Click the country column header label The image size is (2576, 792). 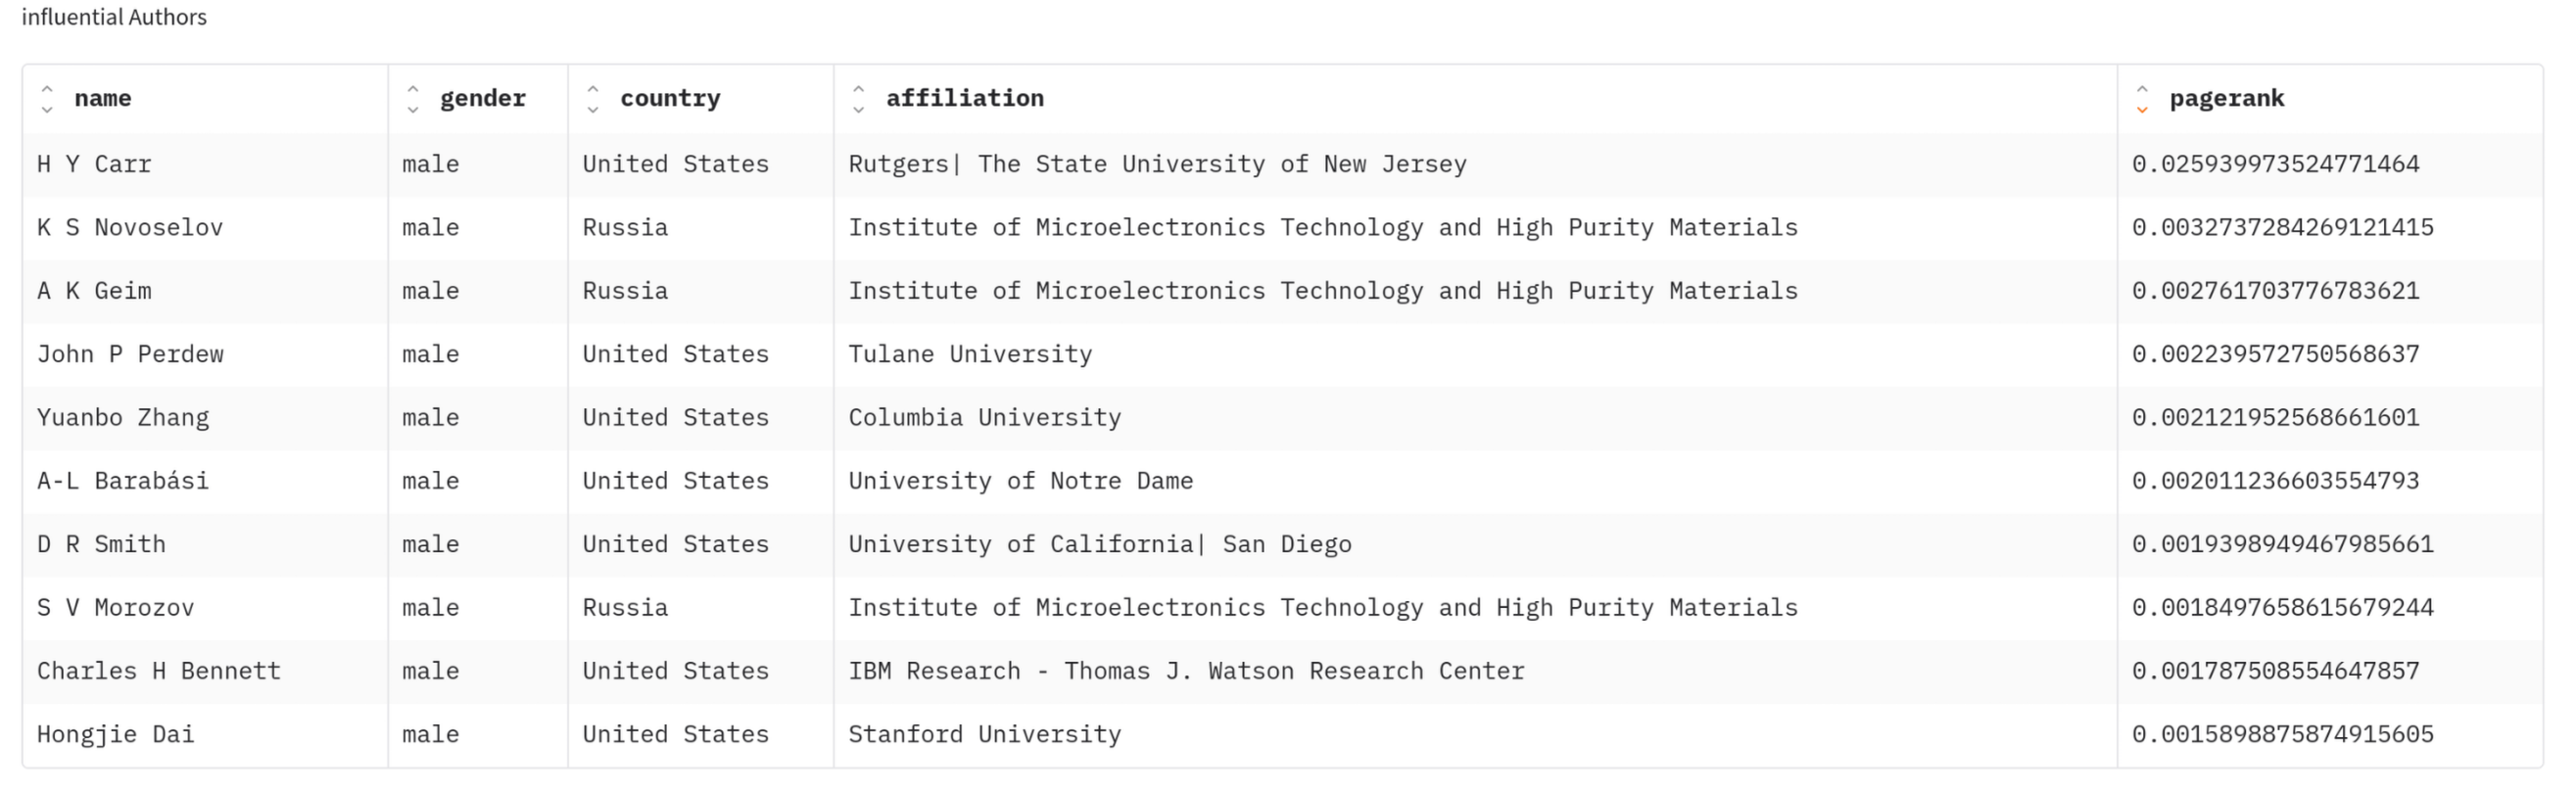(670, 99)
